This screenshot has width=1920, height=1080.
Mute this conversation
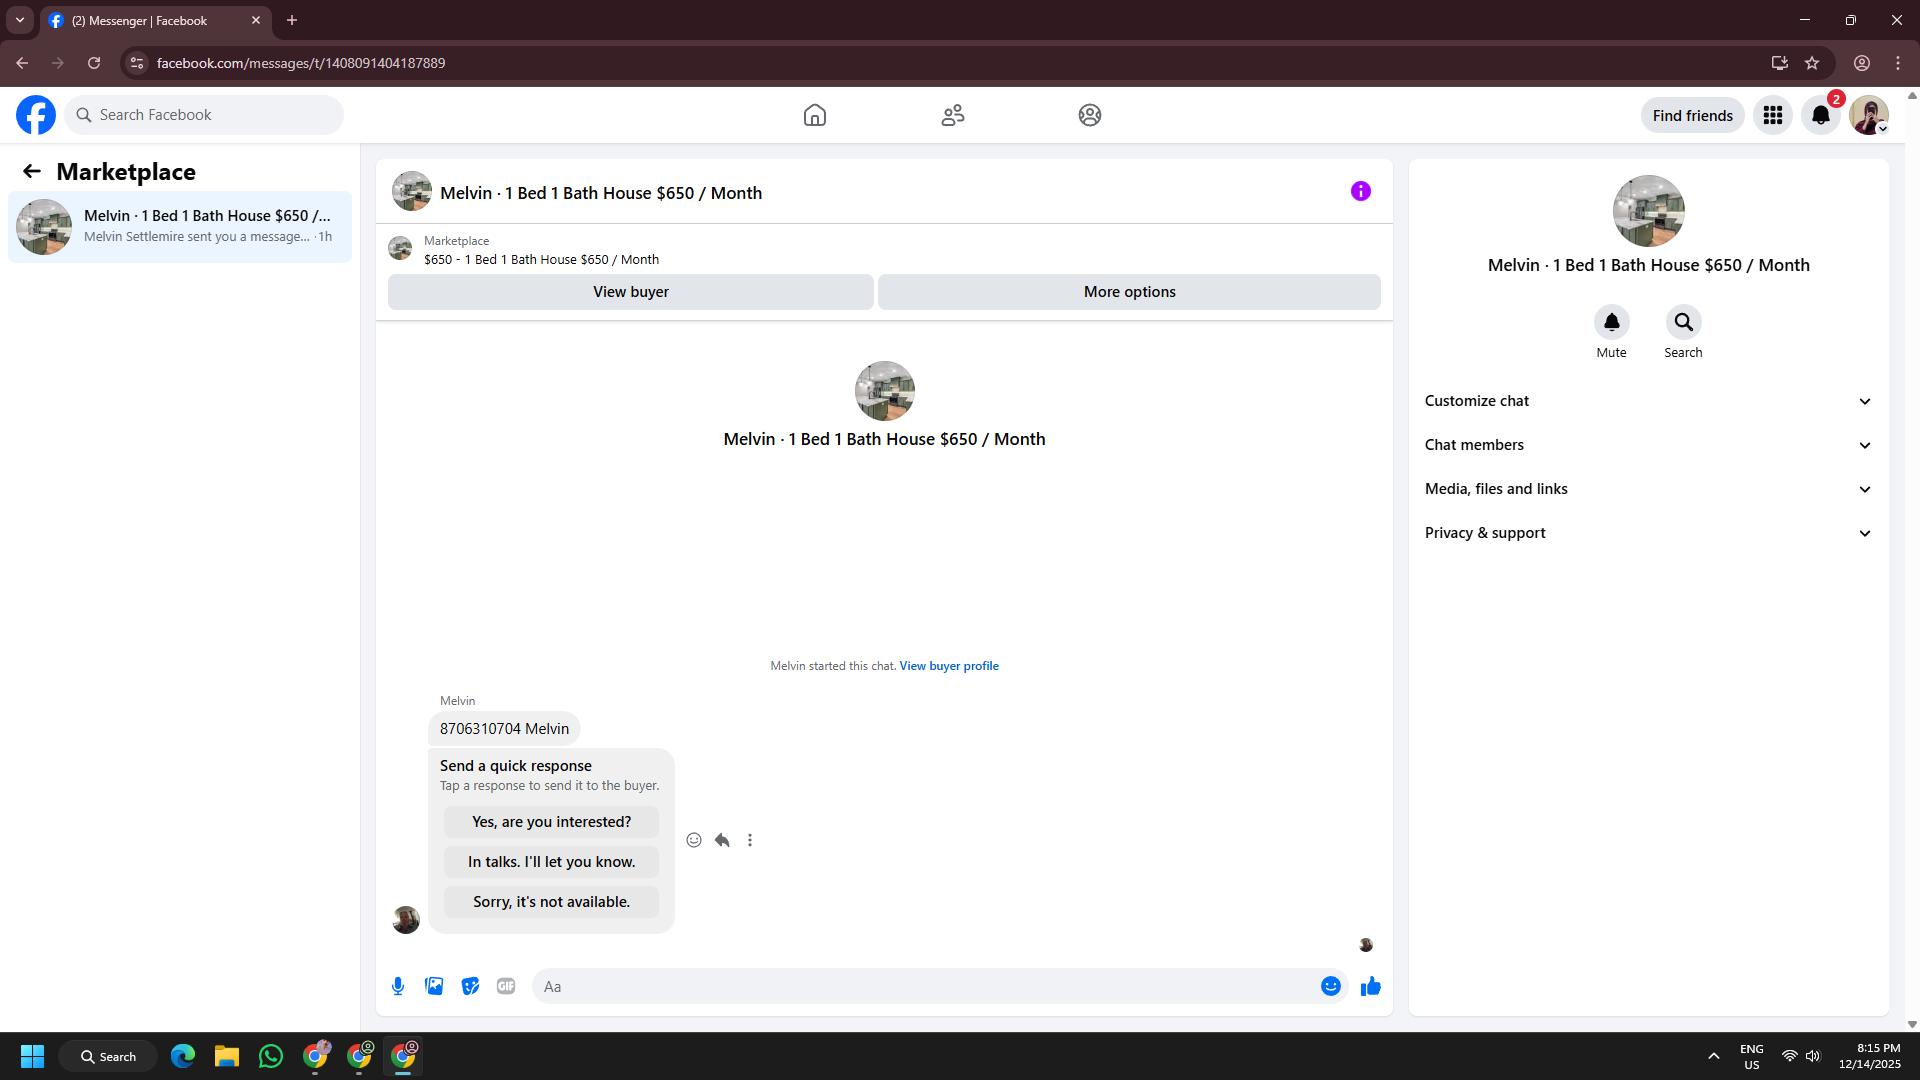pyautogui.click(x=1611, y=322)
